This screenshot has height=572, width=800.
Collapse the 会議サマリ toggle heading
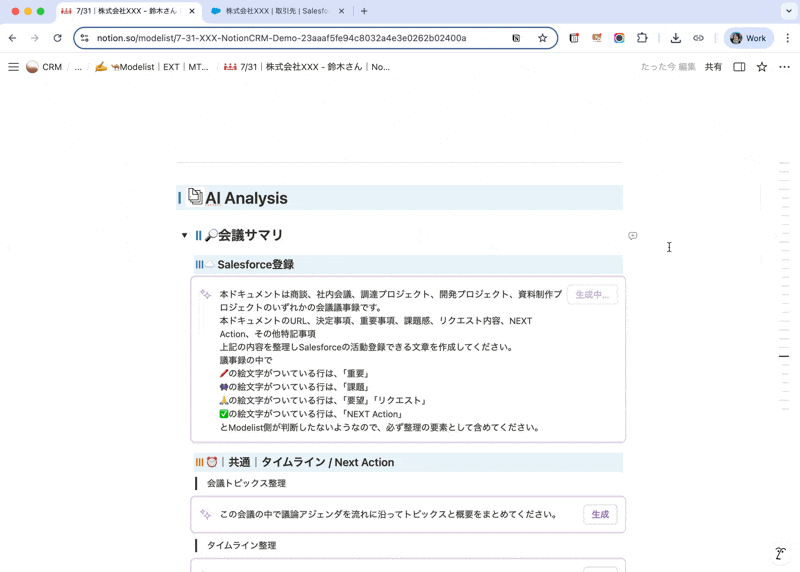coord(185,236)
